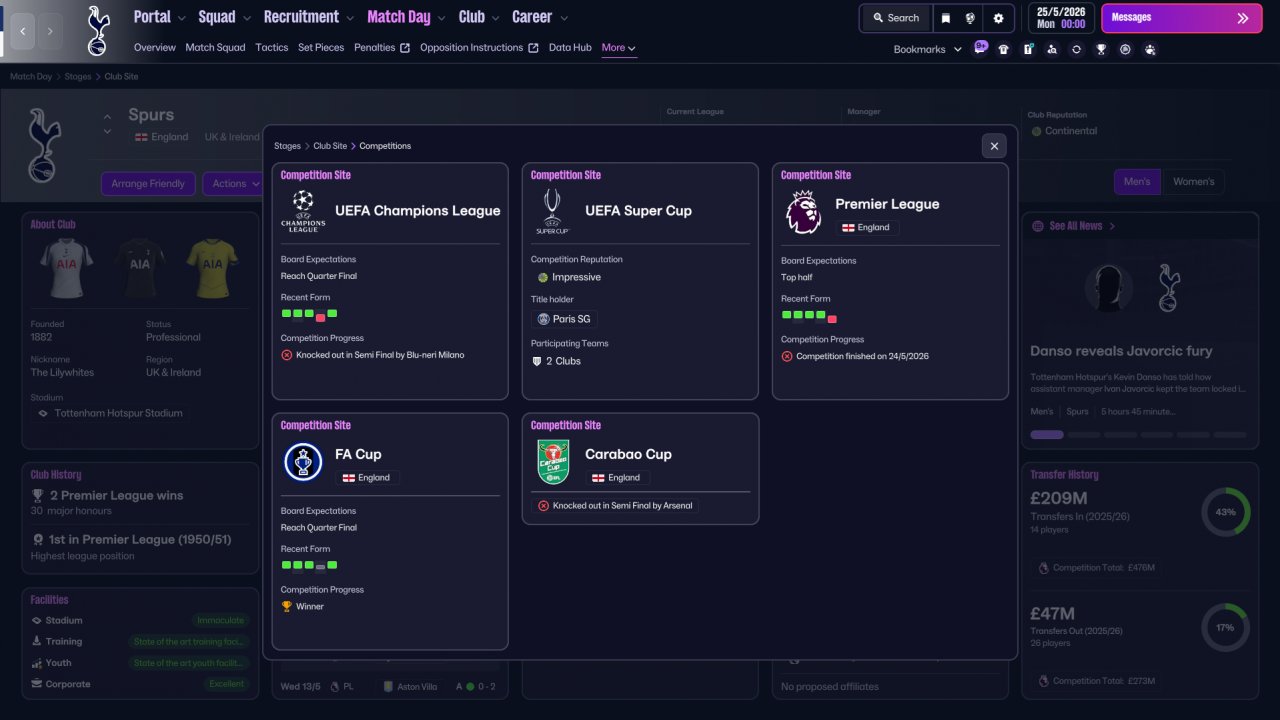Expand the Recruitment menu chevron

(349, 18)
